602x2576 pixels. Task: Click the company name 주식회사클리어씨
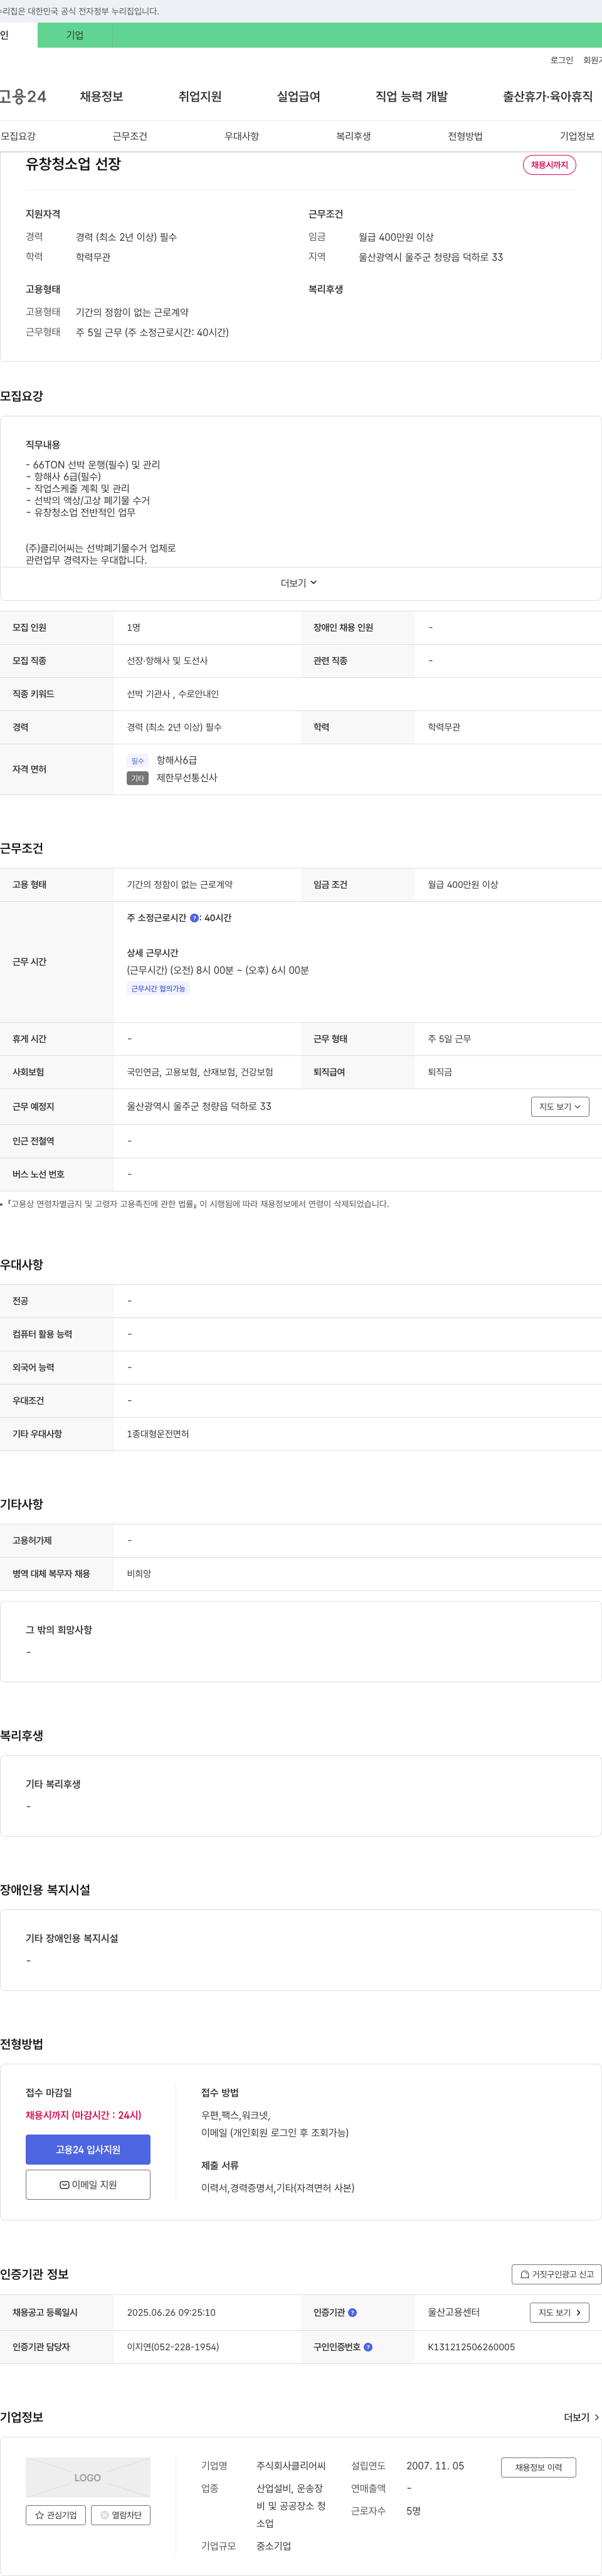(291, 2466)
